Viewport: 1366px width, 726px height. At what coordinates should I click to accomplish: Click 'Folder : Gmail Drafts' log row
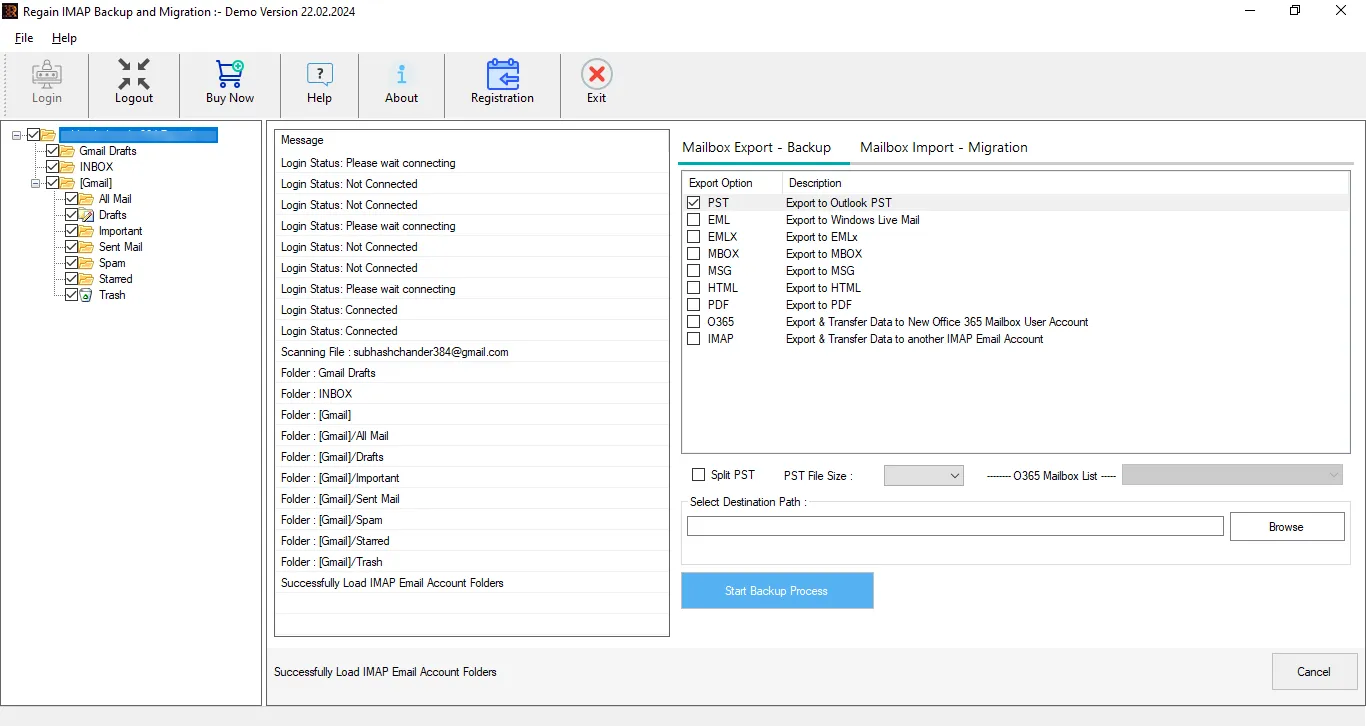pos(472,373)
